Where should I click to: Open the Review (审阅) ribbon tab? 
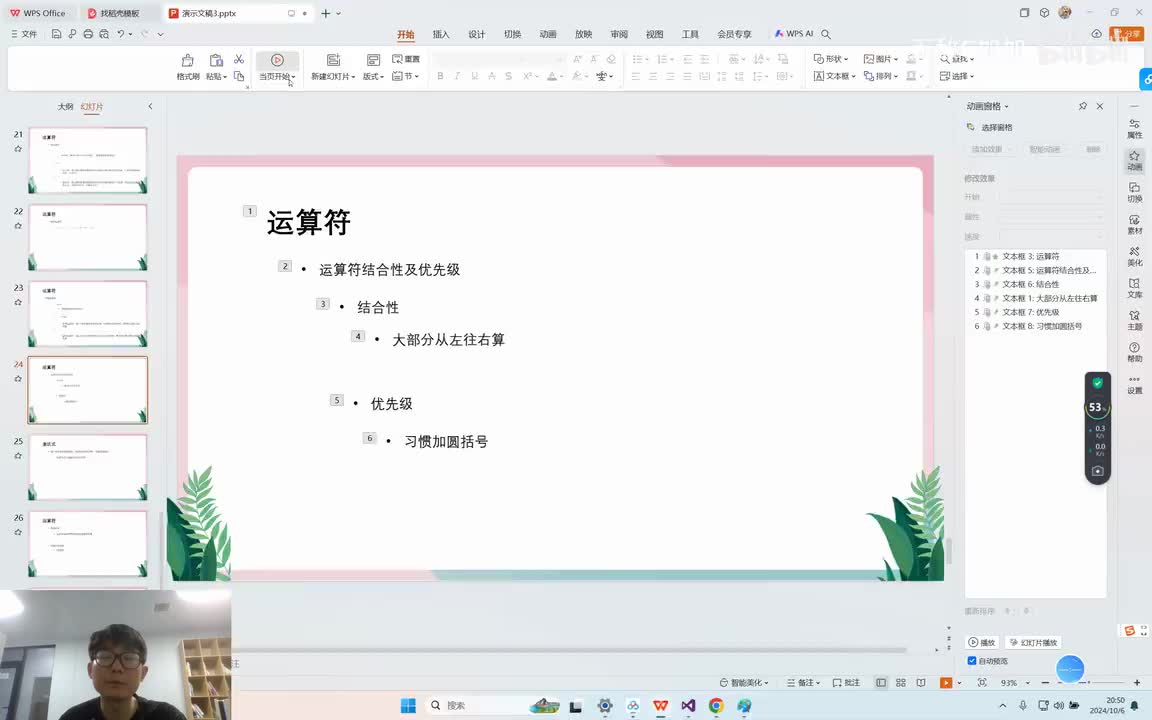(619, 34)
